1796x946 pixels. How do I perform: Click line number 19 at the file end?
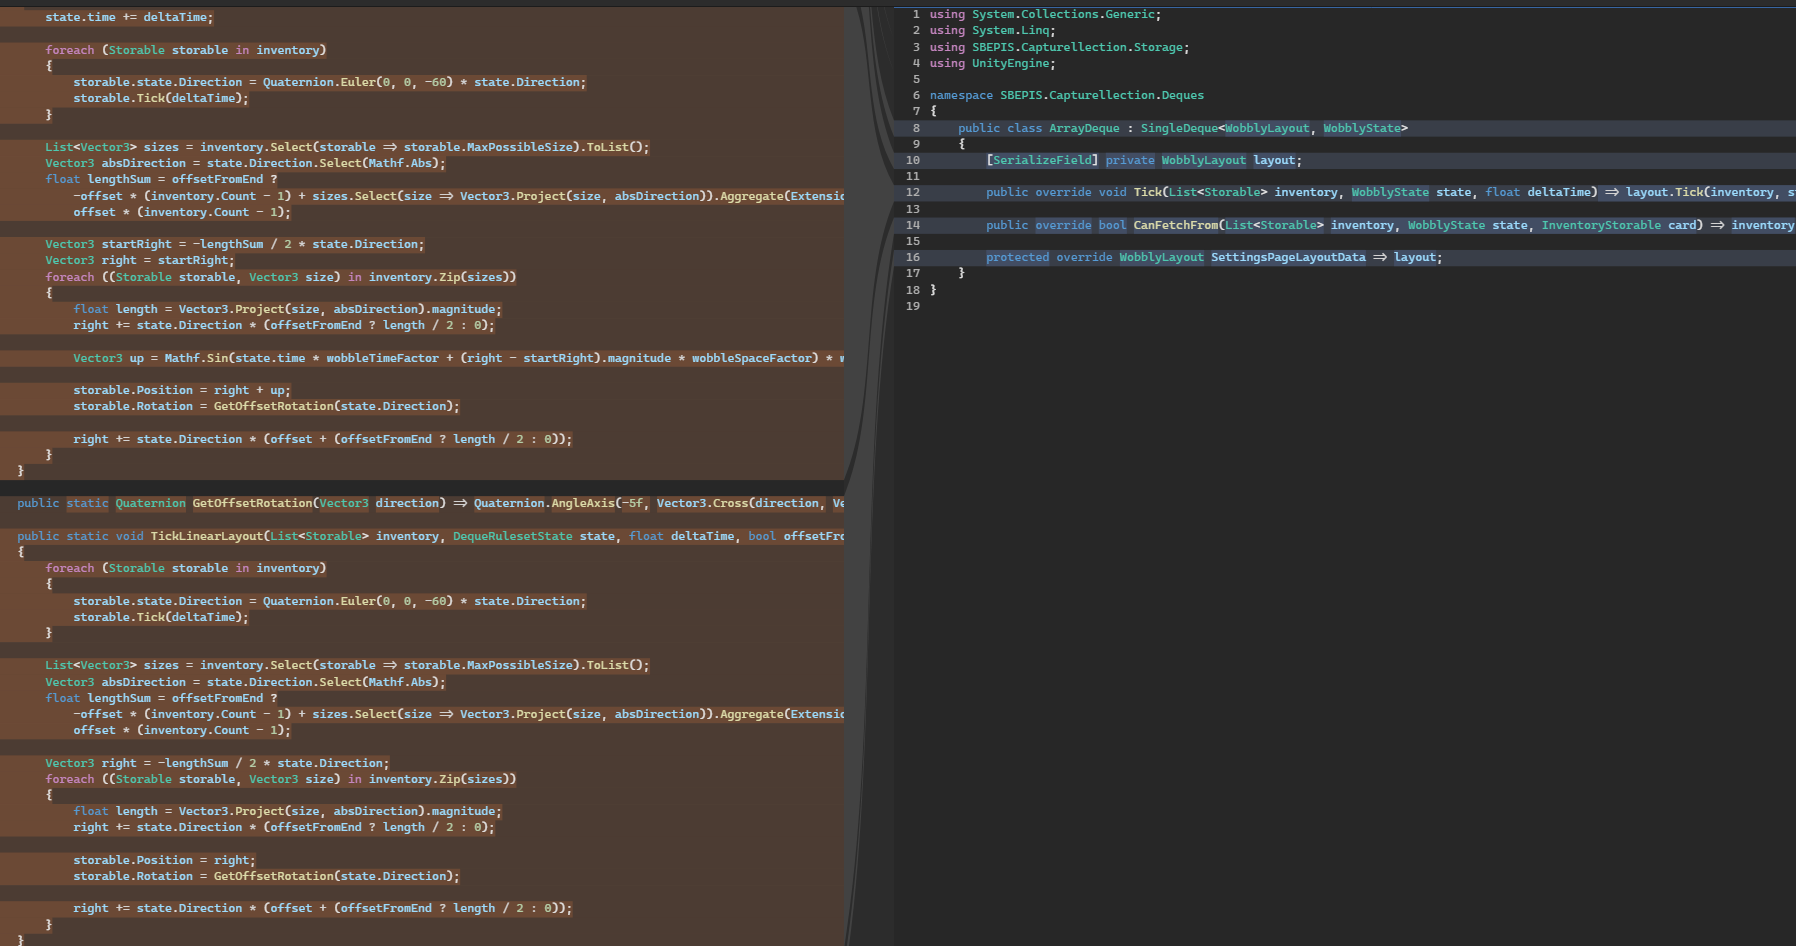912,306
